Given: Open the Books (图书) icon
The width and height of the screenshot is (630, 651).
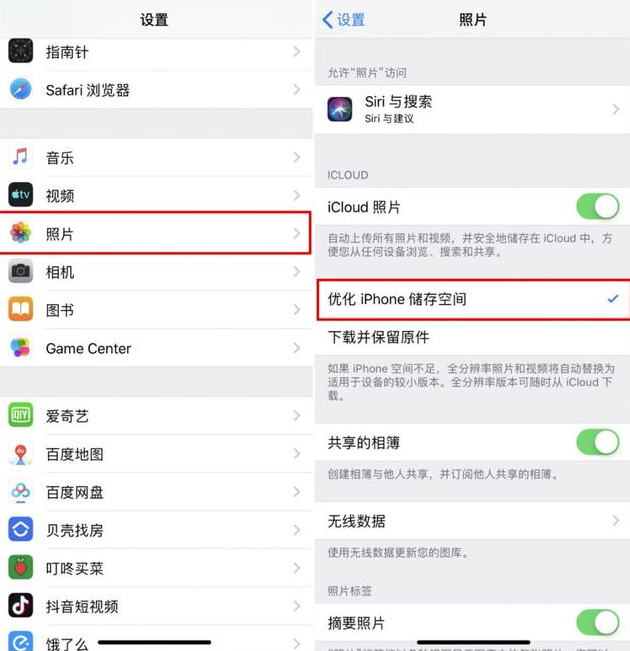Looking at the screenshot, I should pos(20,309).
